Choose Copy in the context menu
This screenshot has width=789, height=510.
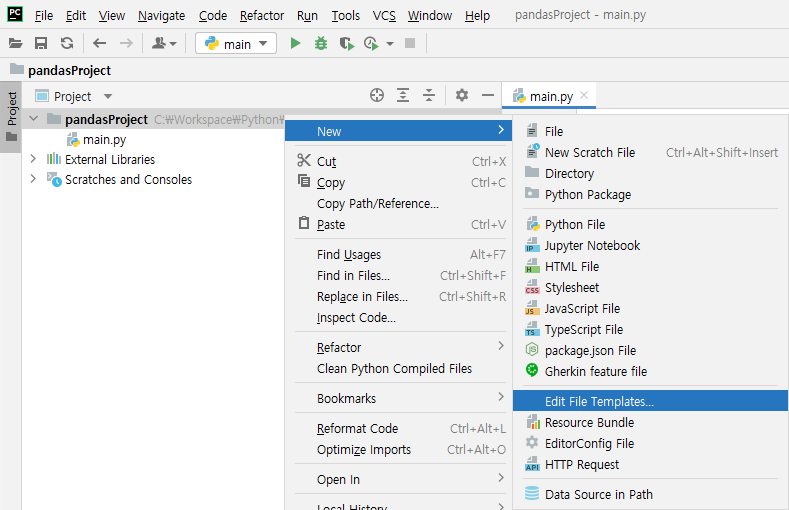click(x=401, y=183)
